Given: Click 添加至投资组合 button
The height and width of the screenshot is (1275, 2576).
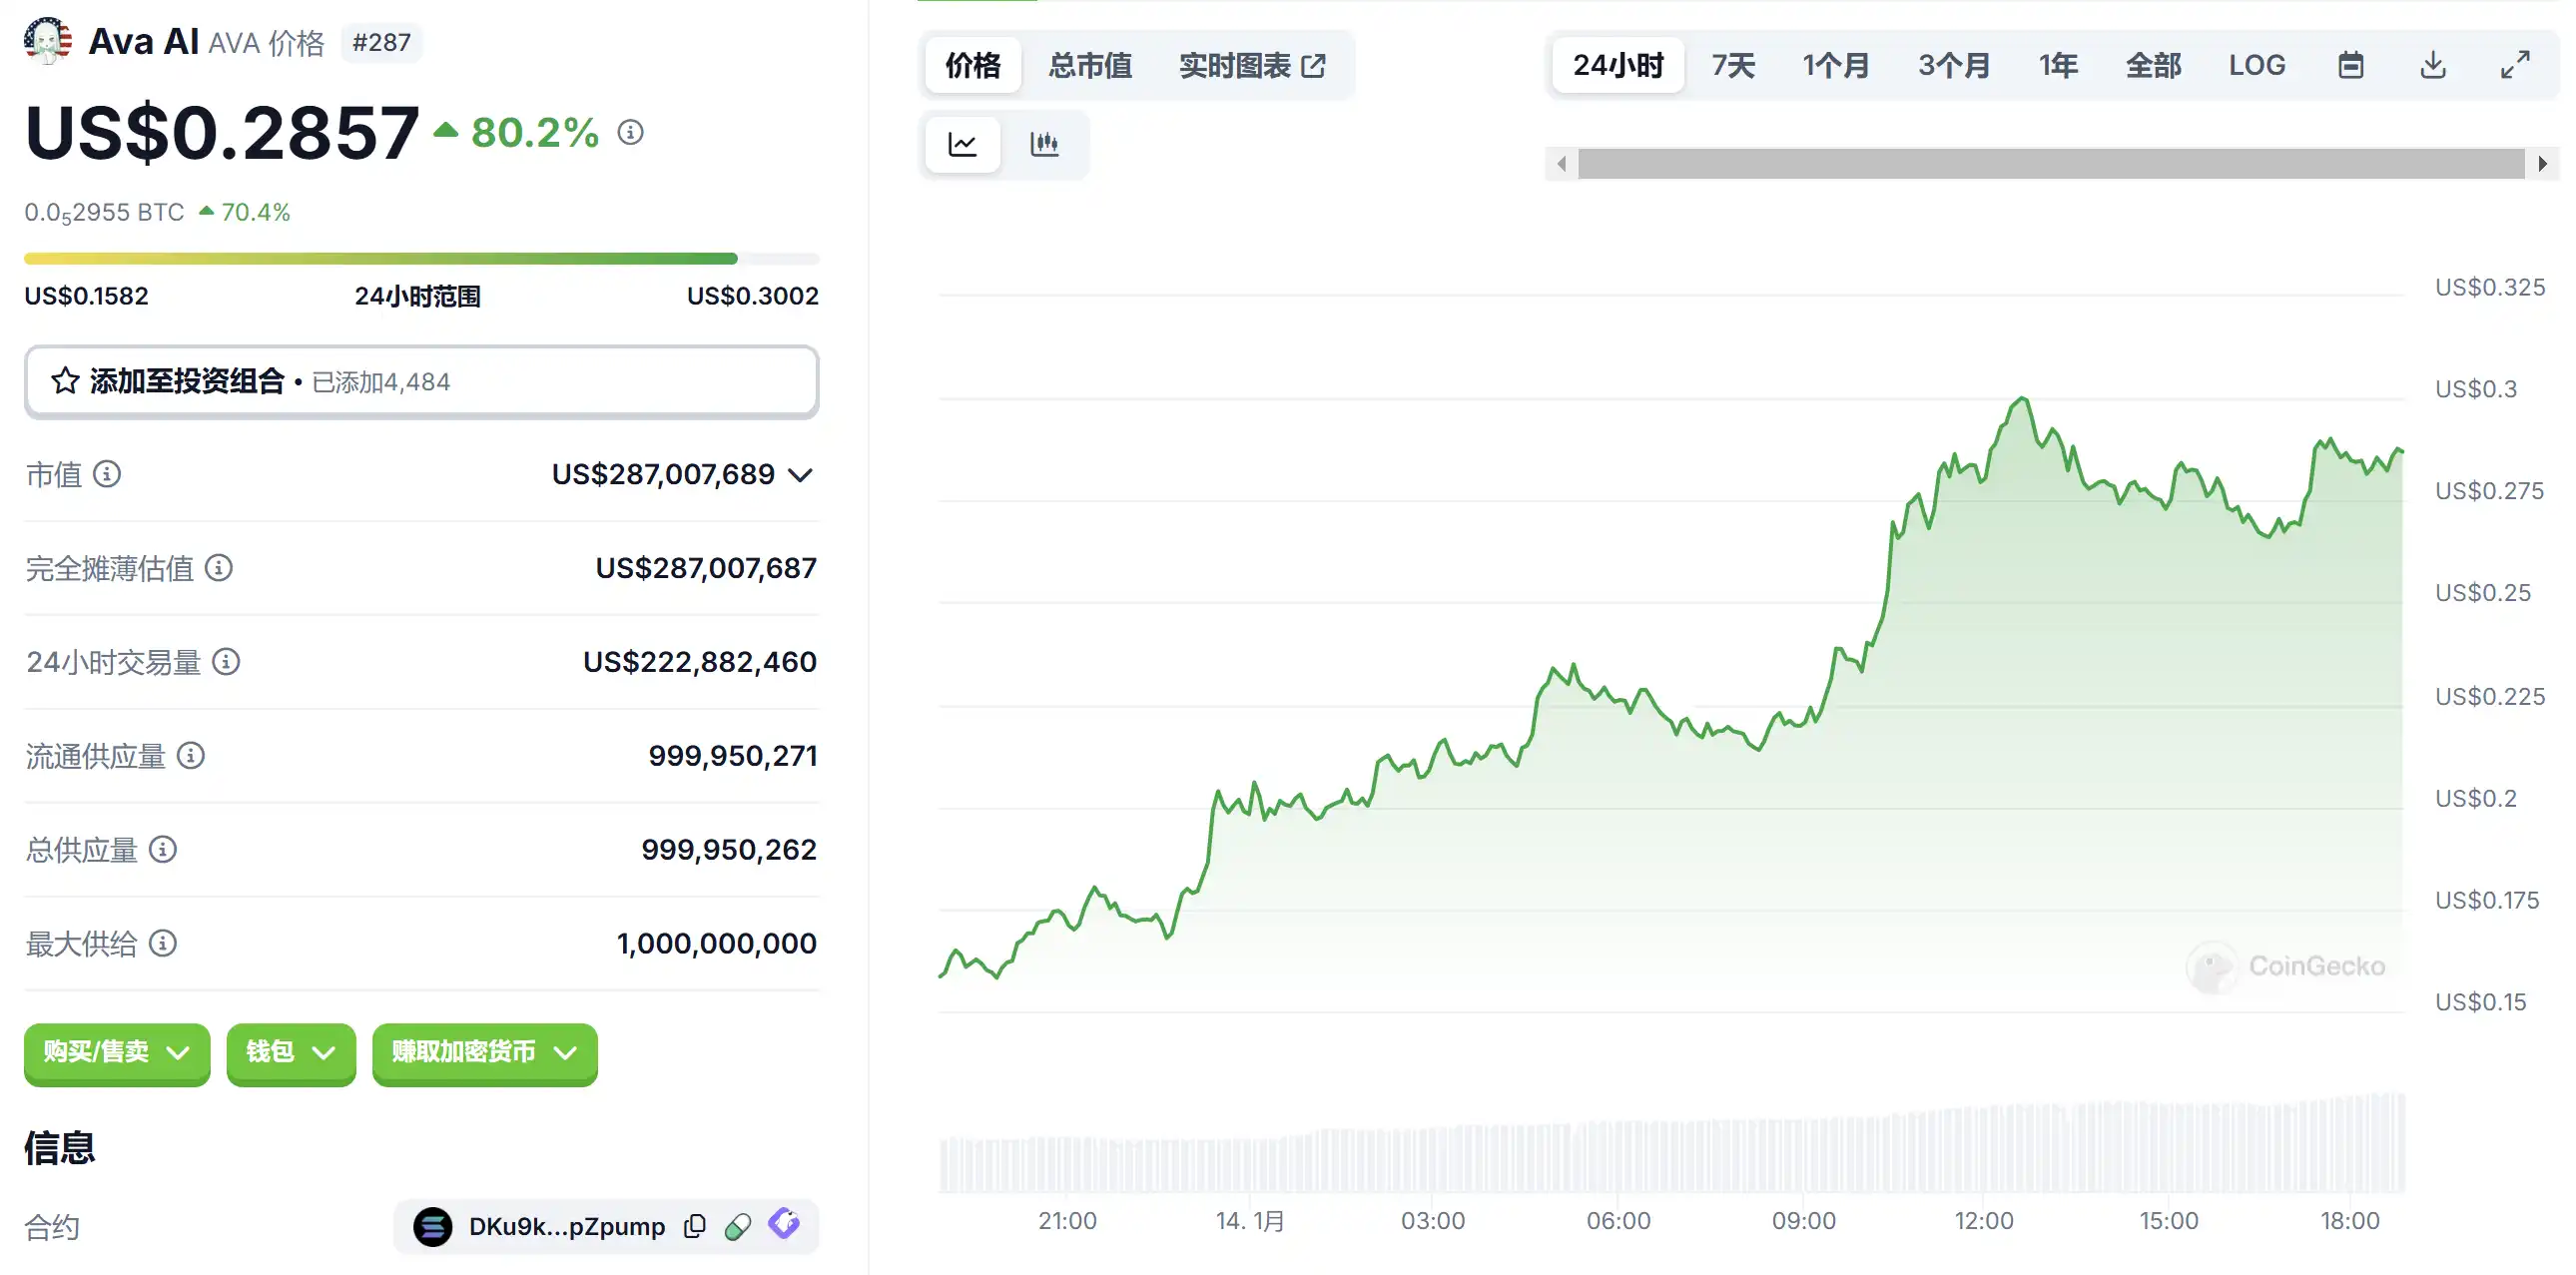Looking at the screenshot, I should 421,382.
